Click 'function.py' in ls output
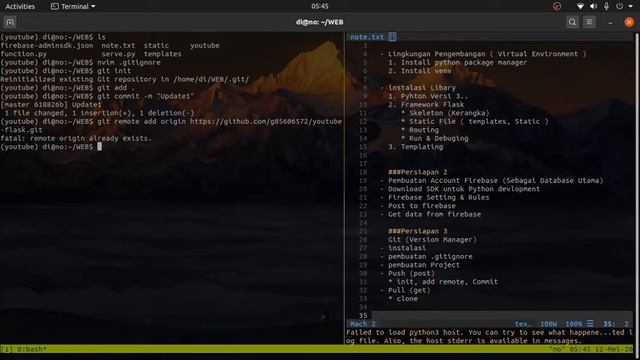 pyautogui.click(x=23, y=54)
